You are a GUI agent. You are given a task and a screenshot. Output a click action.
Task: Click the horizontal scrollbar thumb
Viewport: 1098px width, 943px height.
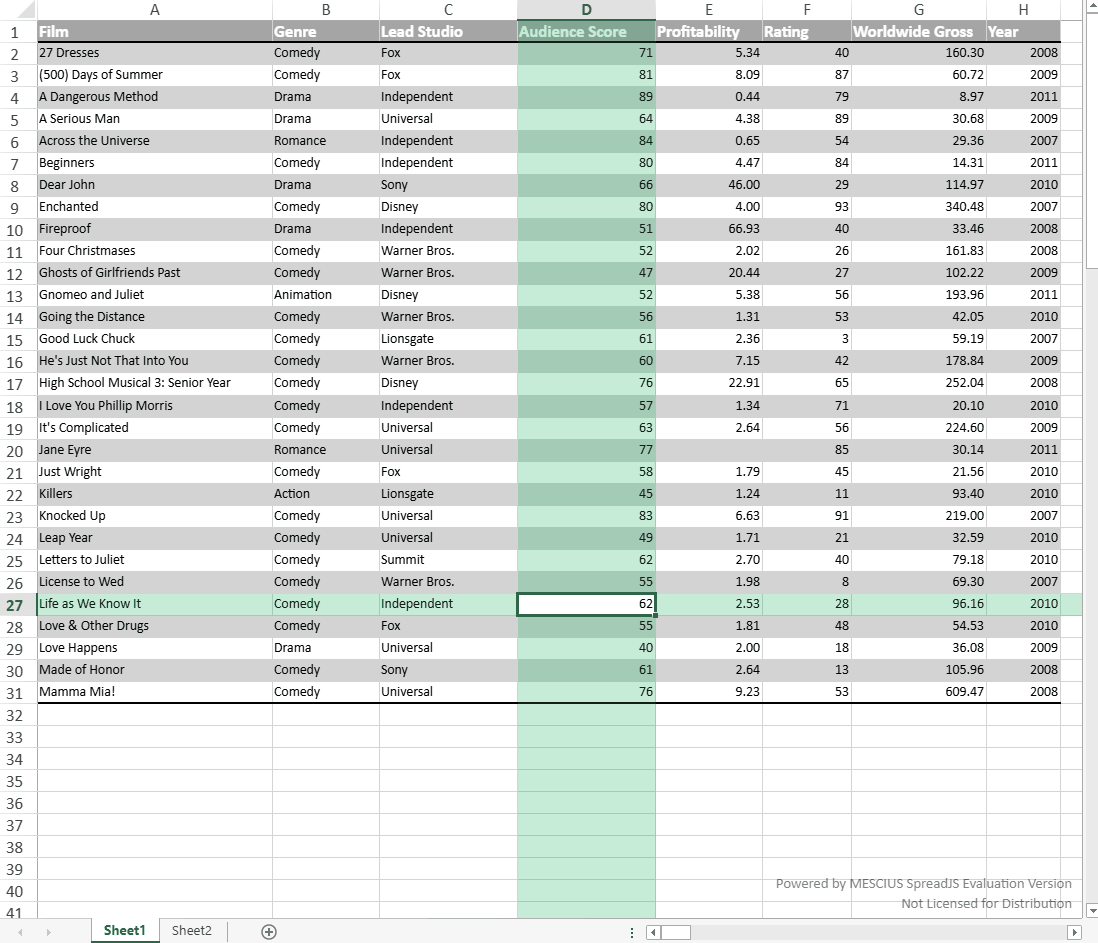click(x=676, y=932)
